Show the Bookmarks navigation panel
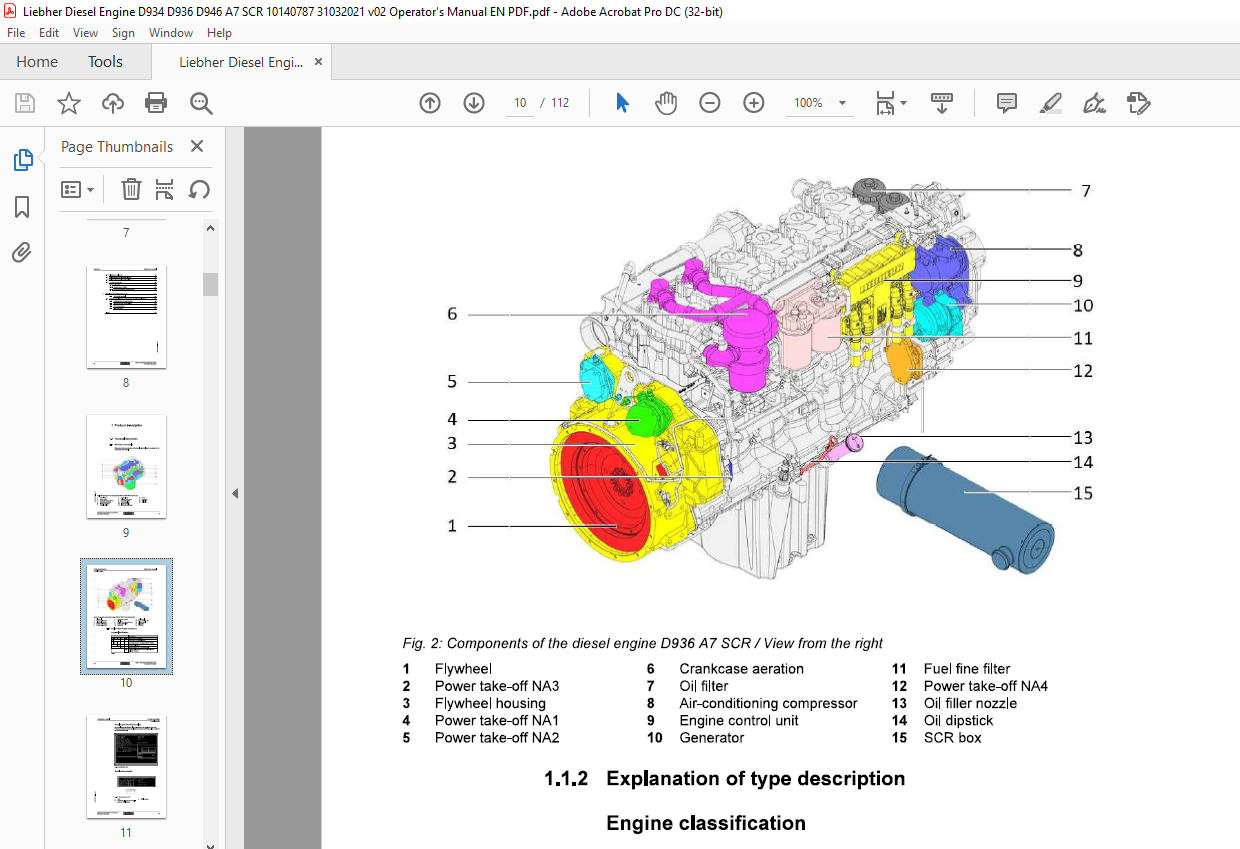1240x849 pixels. click(22, 207)
